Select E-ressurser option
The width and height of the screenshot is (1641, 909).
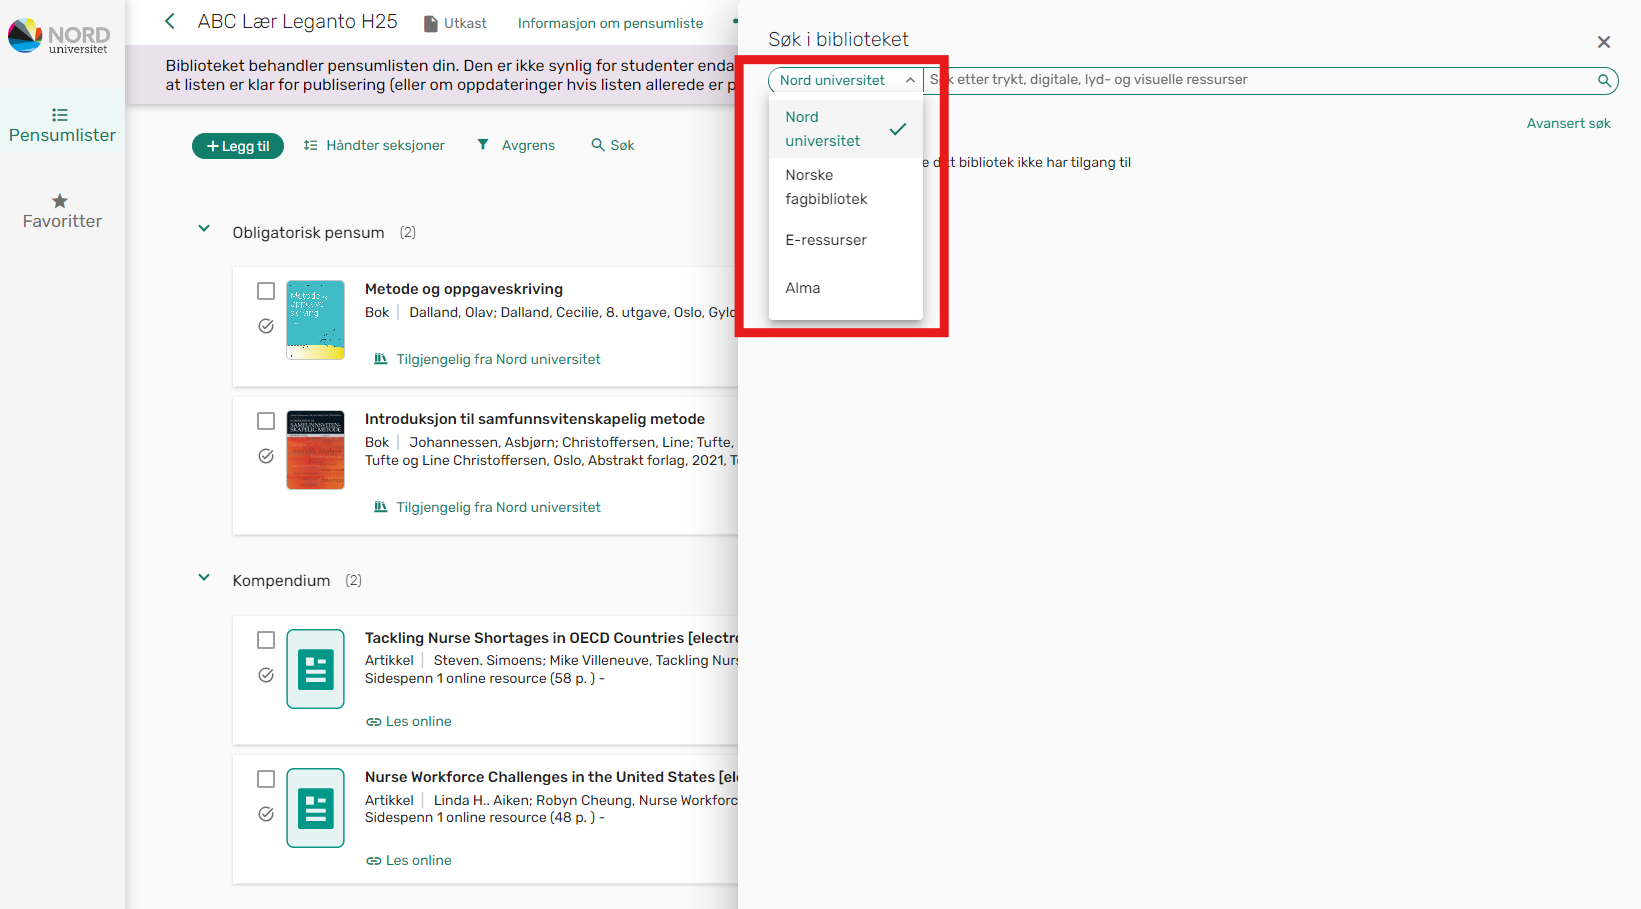coord(846,240)
